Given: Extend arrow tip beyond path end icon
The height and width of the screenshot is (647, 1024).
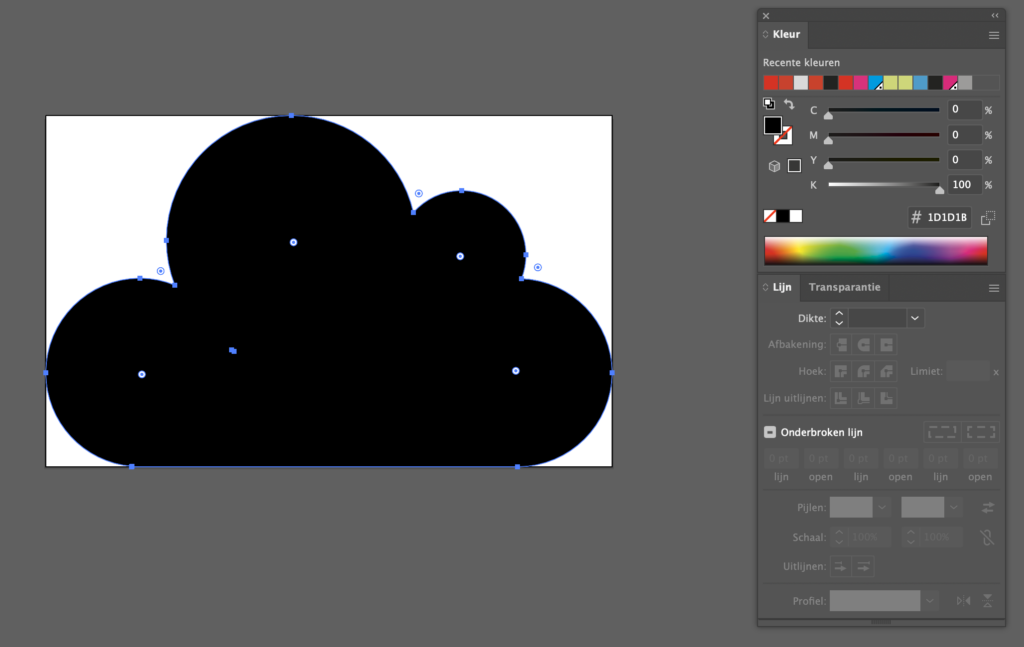Looking at the screenshot, I should 840,567.
